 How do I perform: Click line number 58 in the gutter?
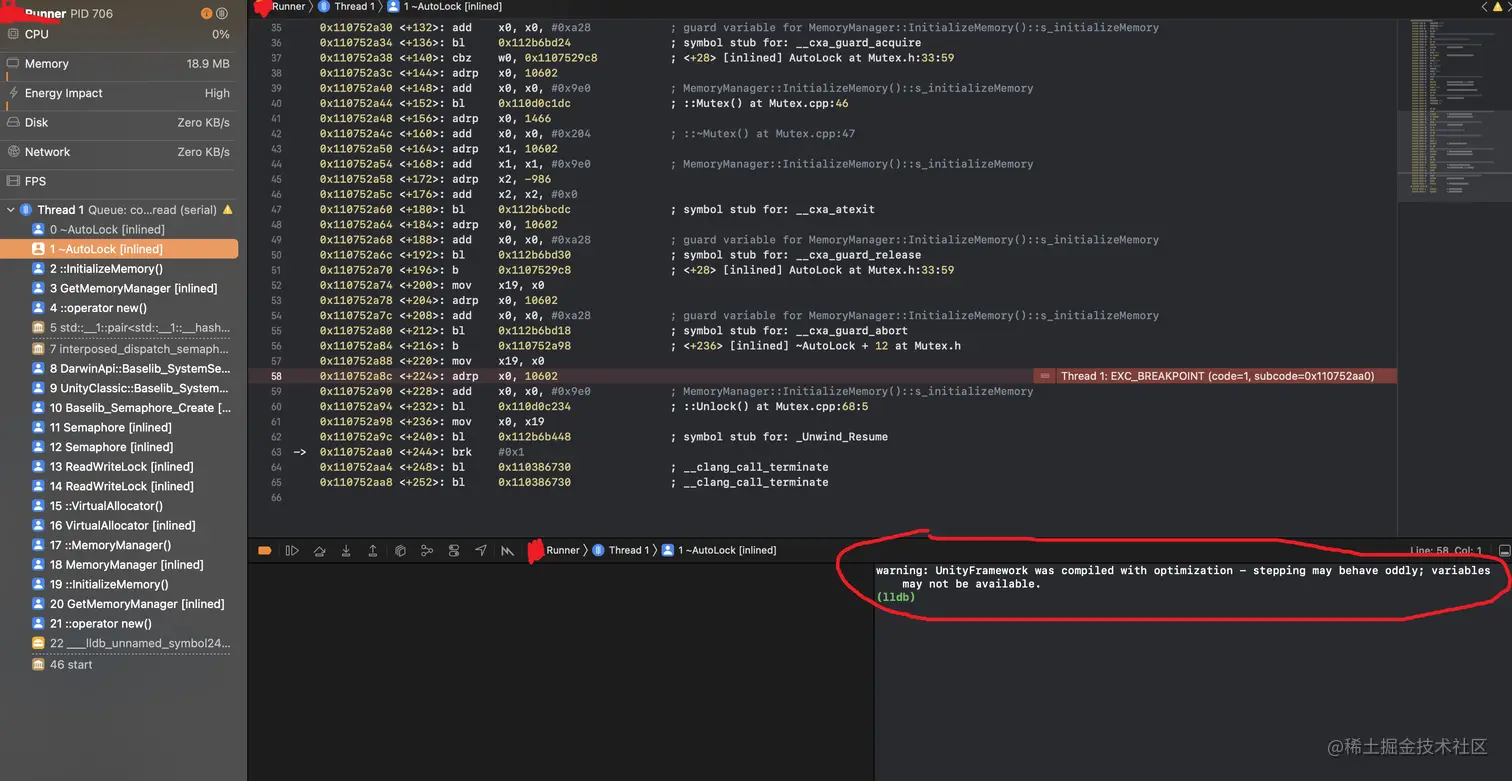coord(276,376)
